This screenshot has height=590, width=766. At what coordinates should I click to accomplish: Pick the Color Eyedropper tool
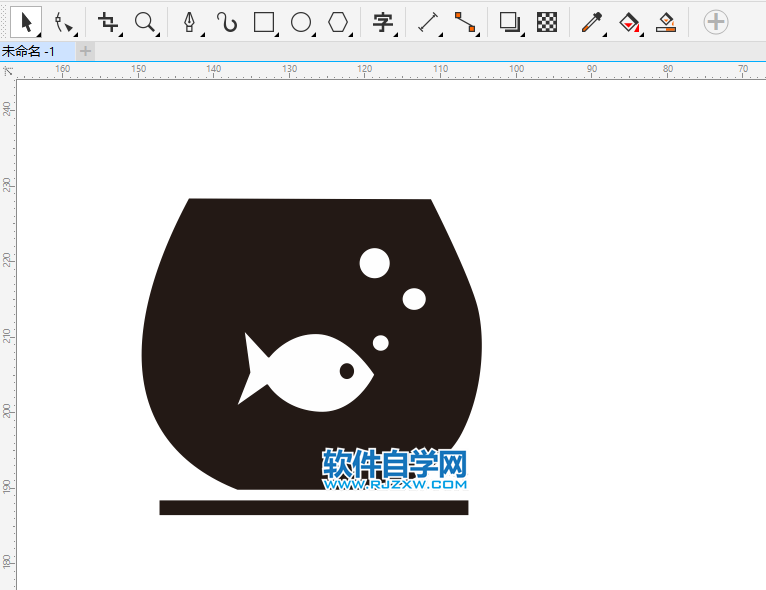coord(592,22)
